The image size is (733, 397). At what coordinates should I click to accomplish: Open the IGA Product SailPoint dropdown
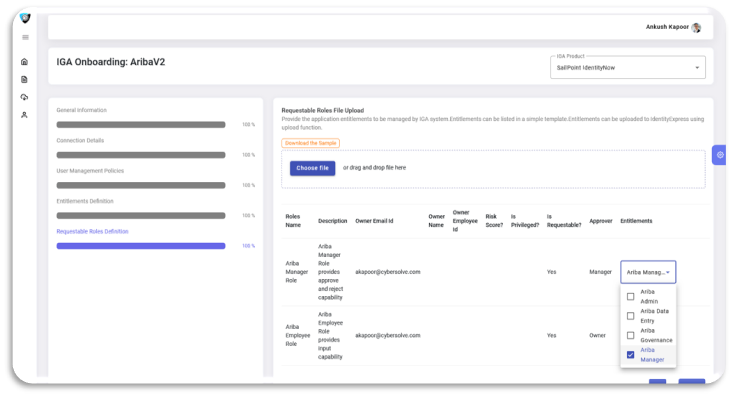(x=627, y=68)
